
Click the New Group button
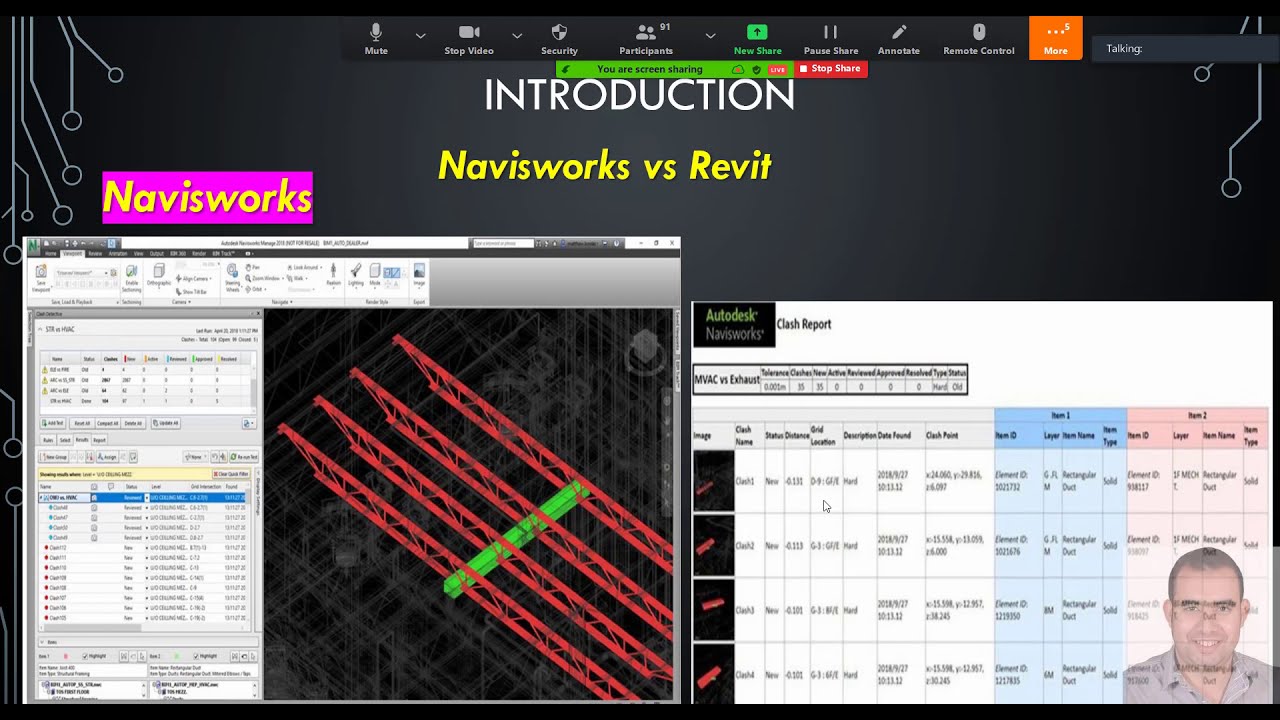[x=54, y=457]
